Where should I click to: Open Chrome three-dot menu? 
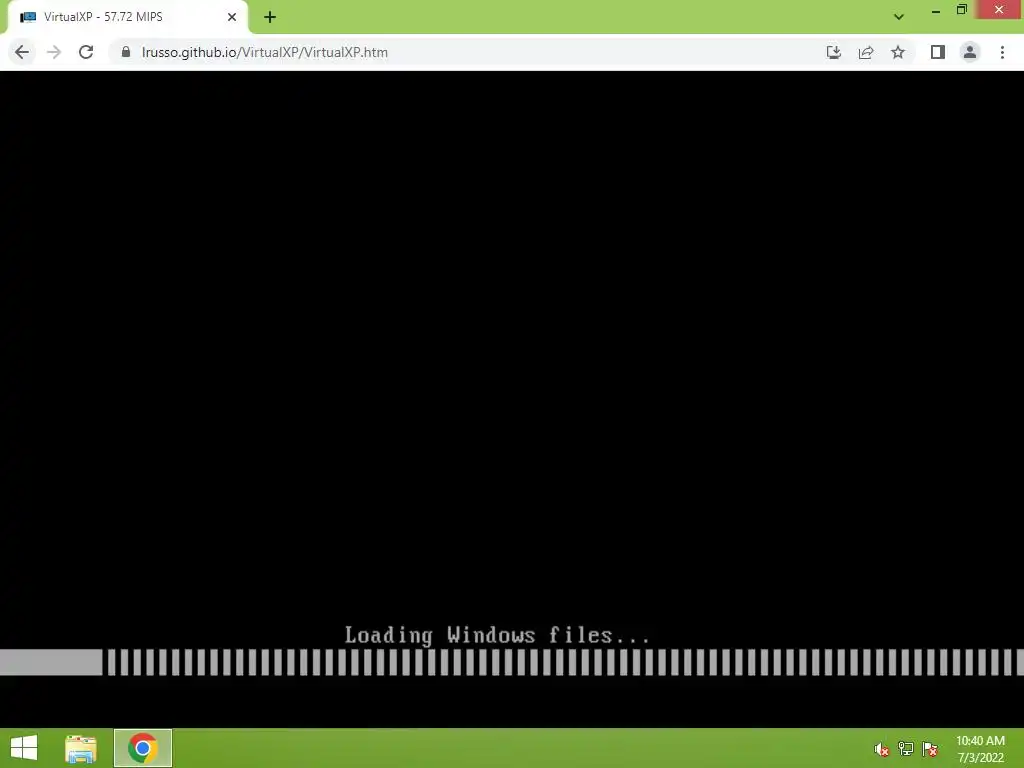click(1002, 52)
